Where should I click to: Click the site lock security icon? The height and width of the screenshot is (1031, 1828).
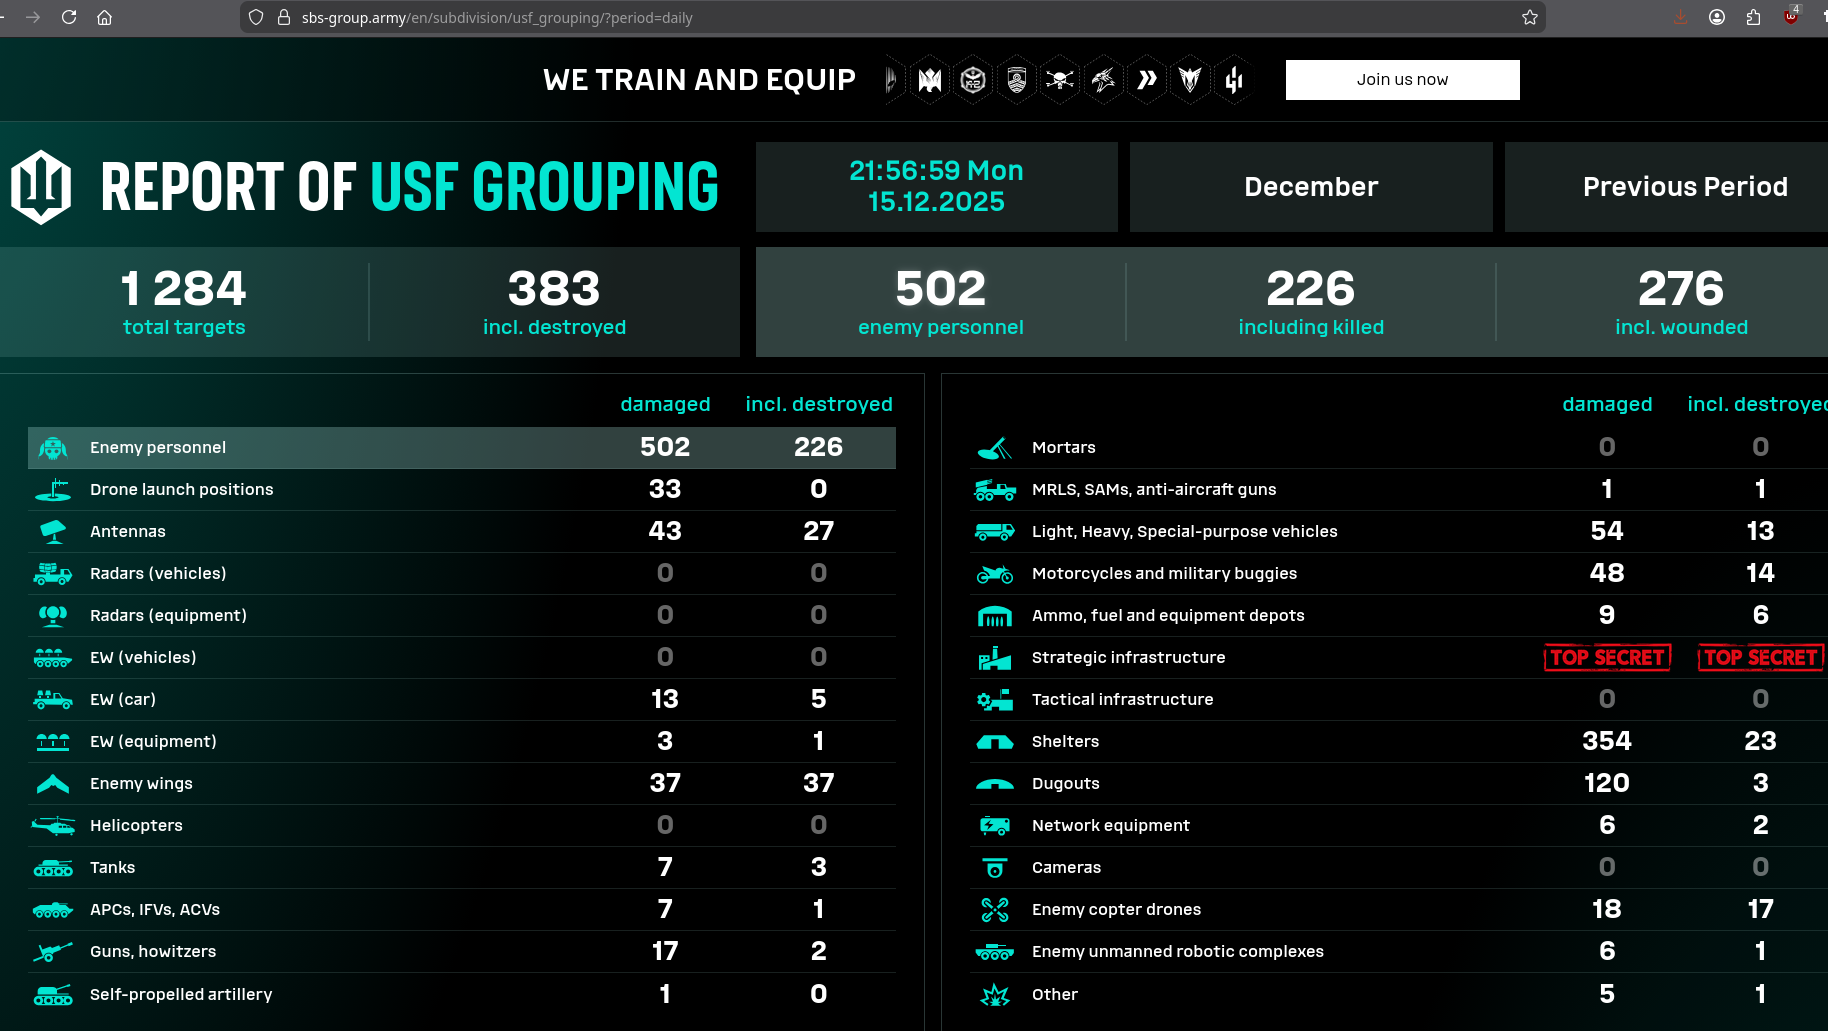[x=284, y=17]
